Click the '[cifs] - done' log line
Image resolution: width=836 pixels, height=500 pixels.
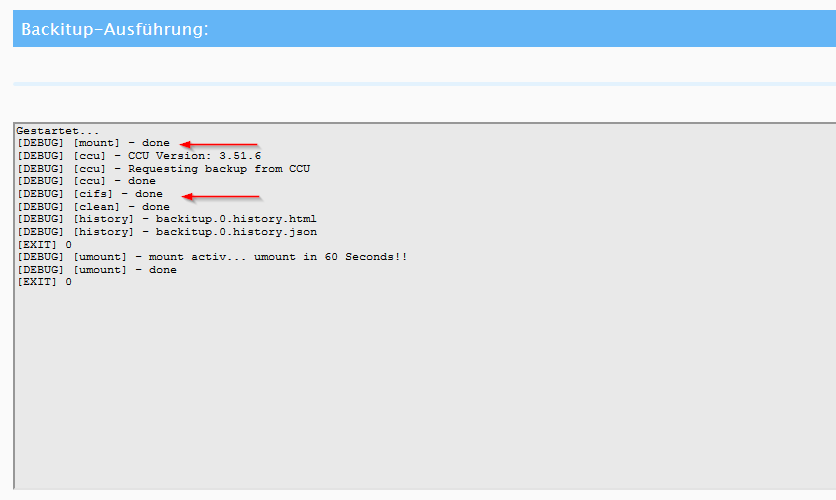[90, 194]
